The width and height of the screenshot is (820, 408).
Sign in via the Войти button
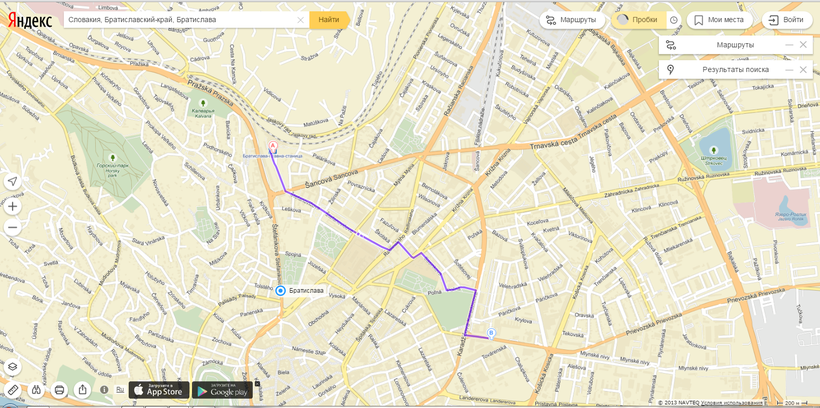point(787,20)
